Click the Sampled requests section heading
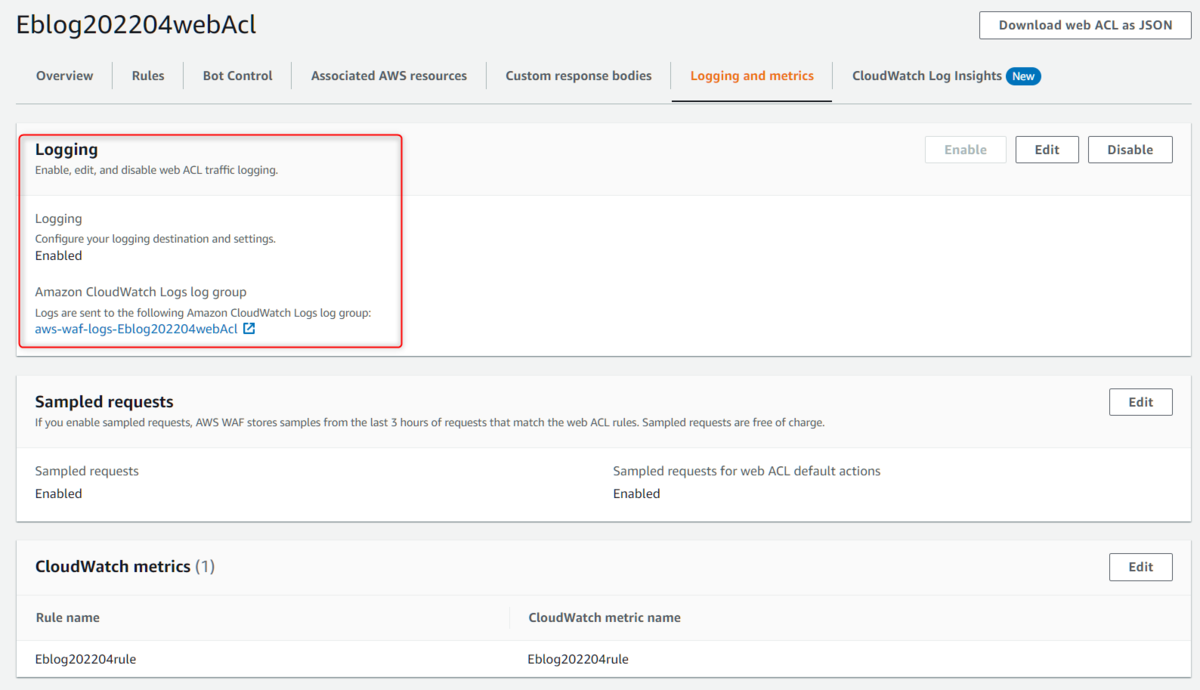 pyautogui.click(x=104, y=402)
